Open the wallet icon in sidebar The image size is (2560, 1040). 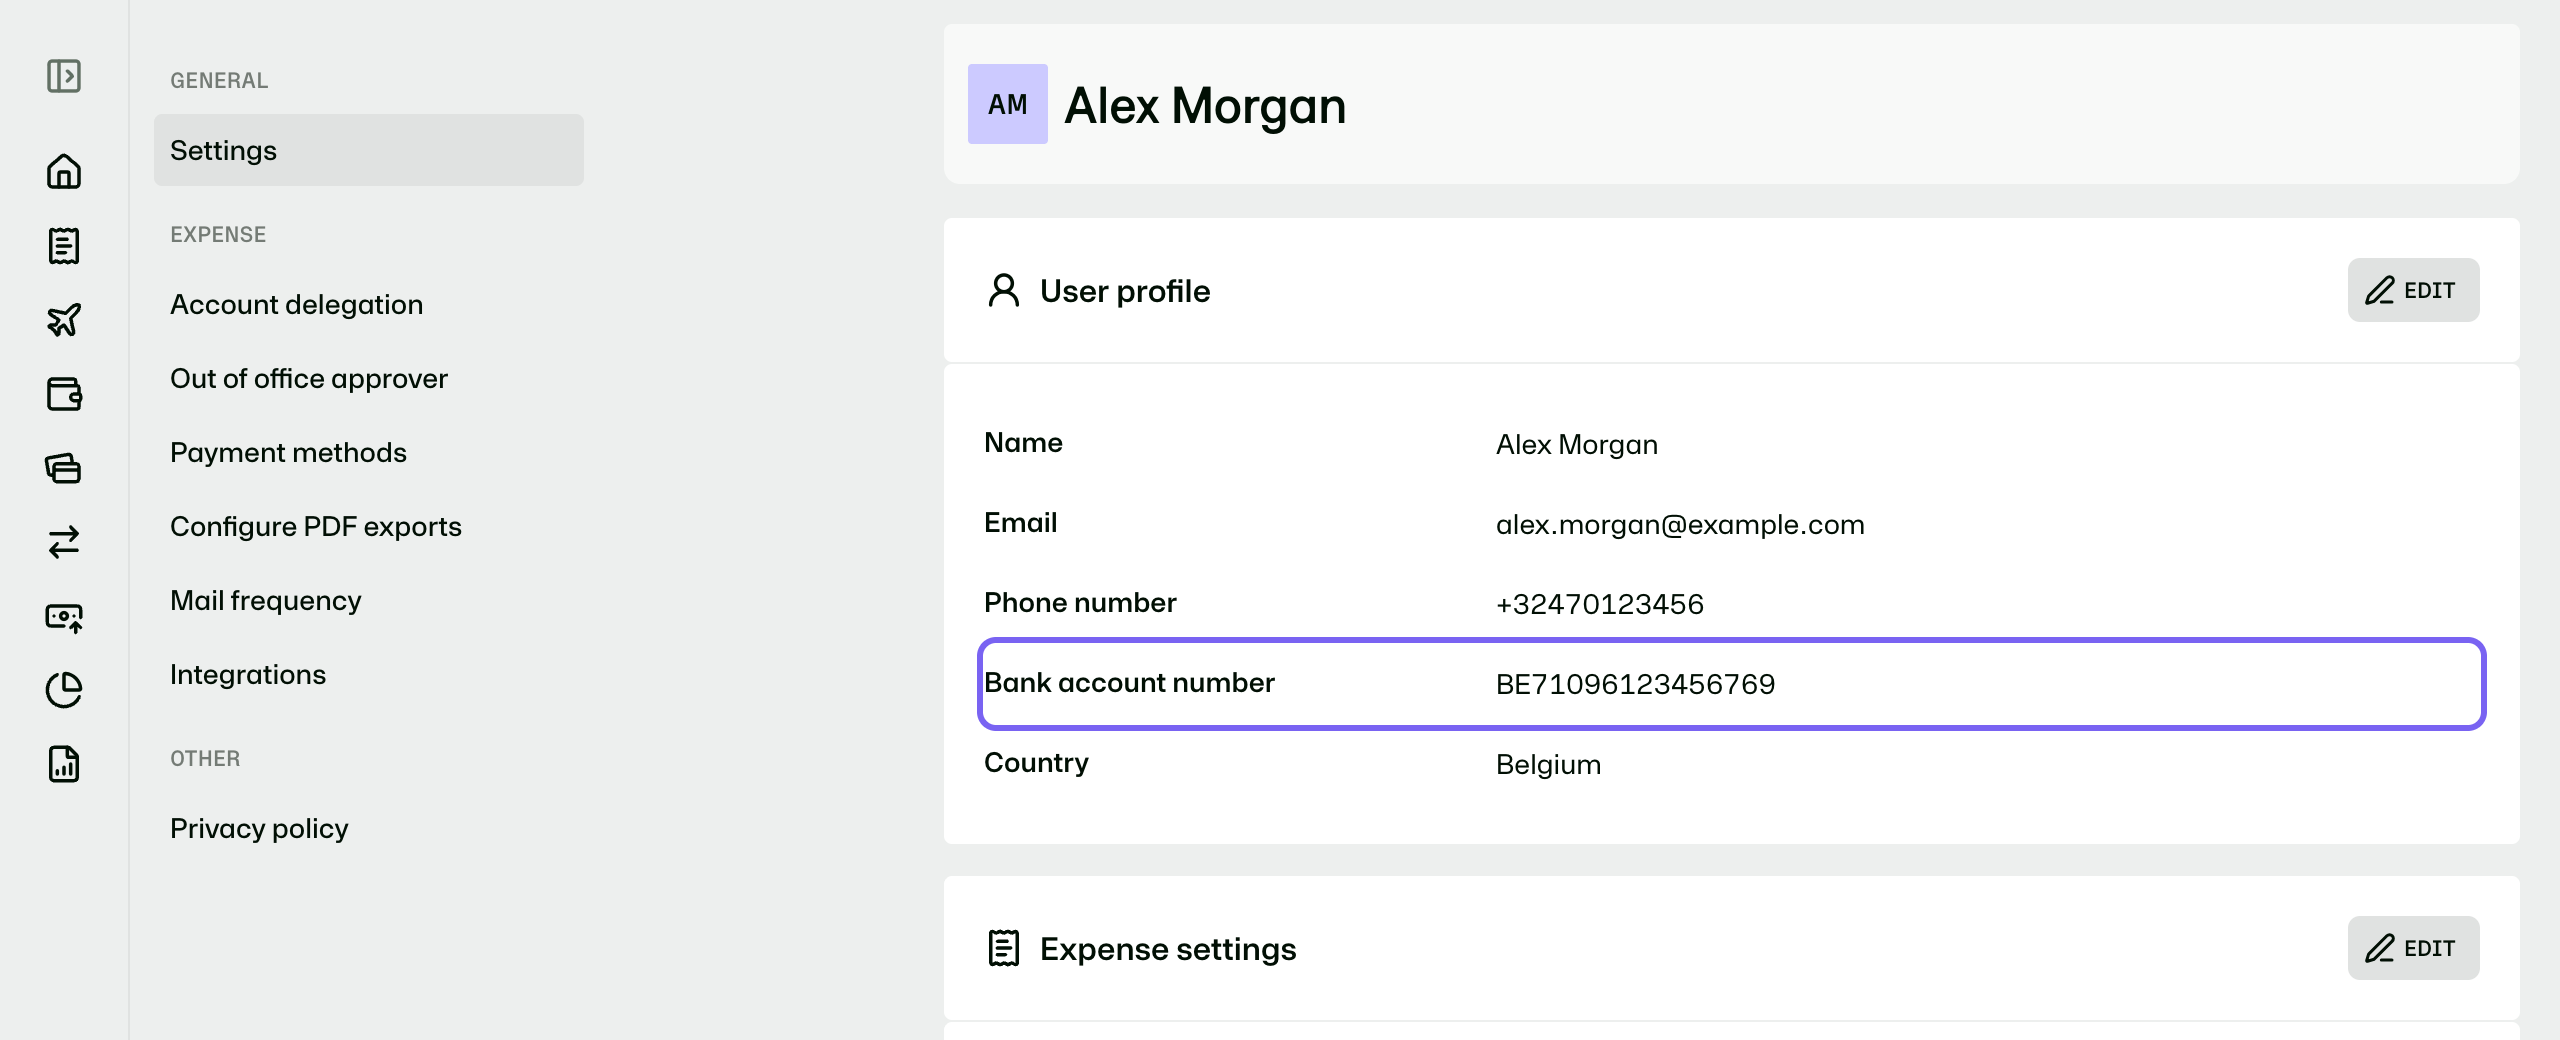pos(64,394)
